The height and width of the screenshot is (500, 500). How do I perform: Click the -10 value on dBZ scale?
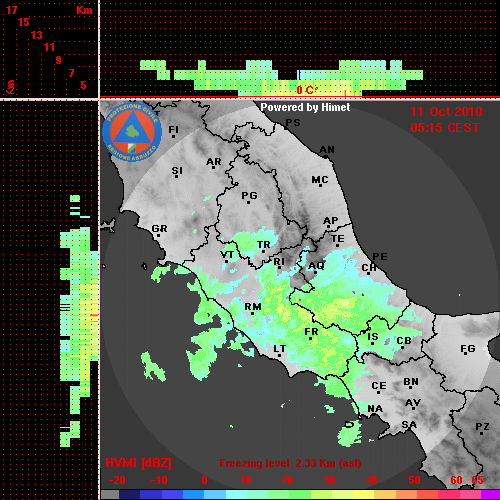click(159, 480)
